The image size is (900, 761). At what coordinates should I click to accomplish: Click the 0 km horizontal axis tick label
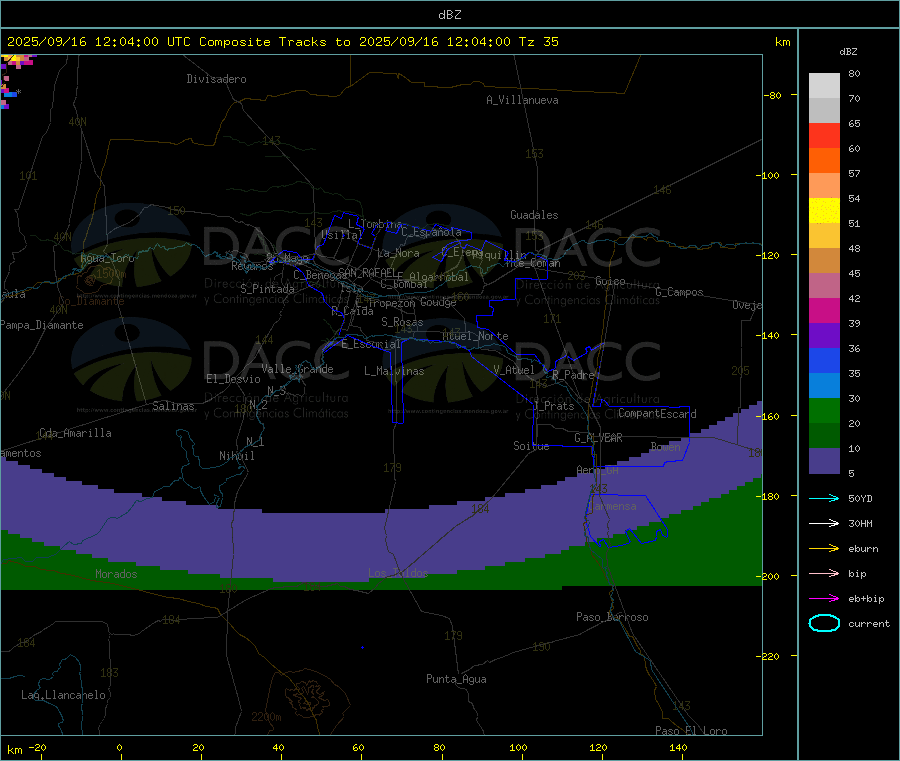pyautogui.click(x=119, y=747)
